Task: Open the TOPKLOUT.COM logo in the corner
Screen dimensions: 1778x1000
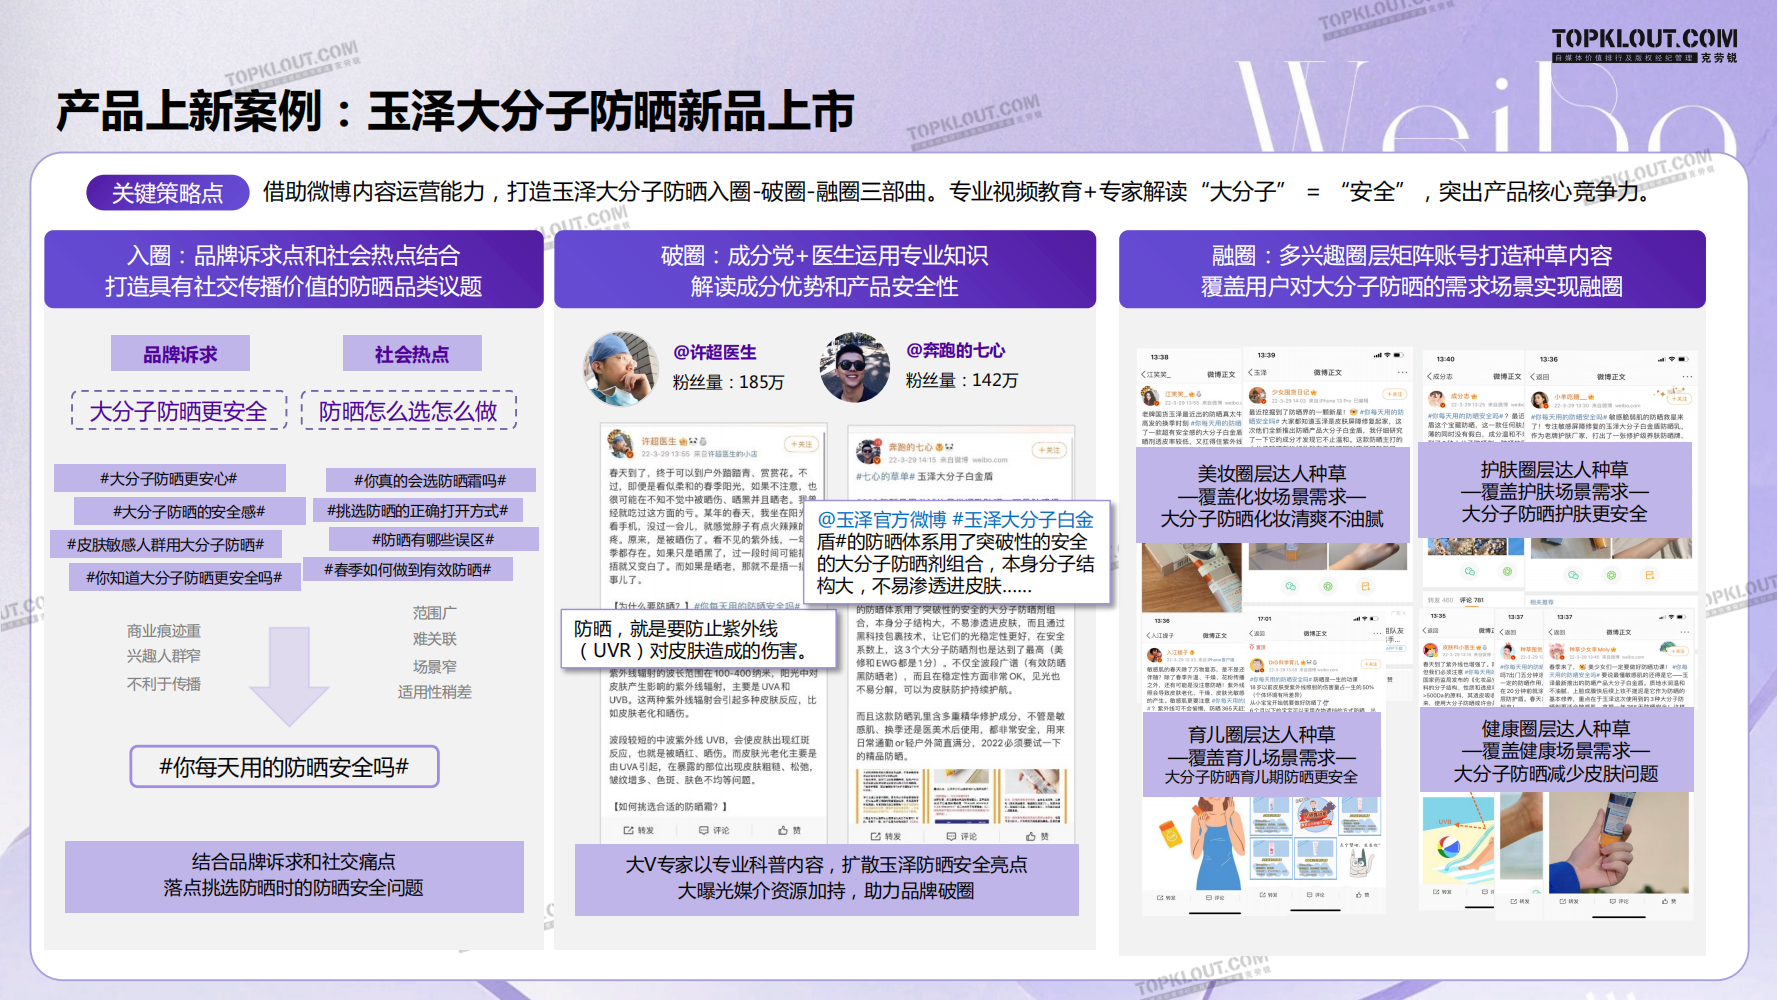Action: tap(1644, 40)
